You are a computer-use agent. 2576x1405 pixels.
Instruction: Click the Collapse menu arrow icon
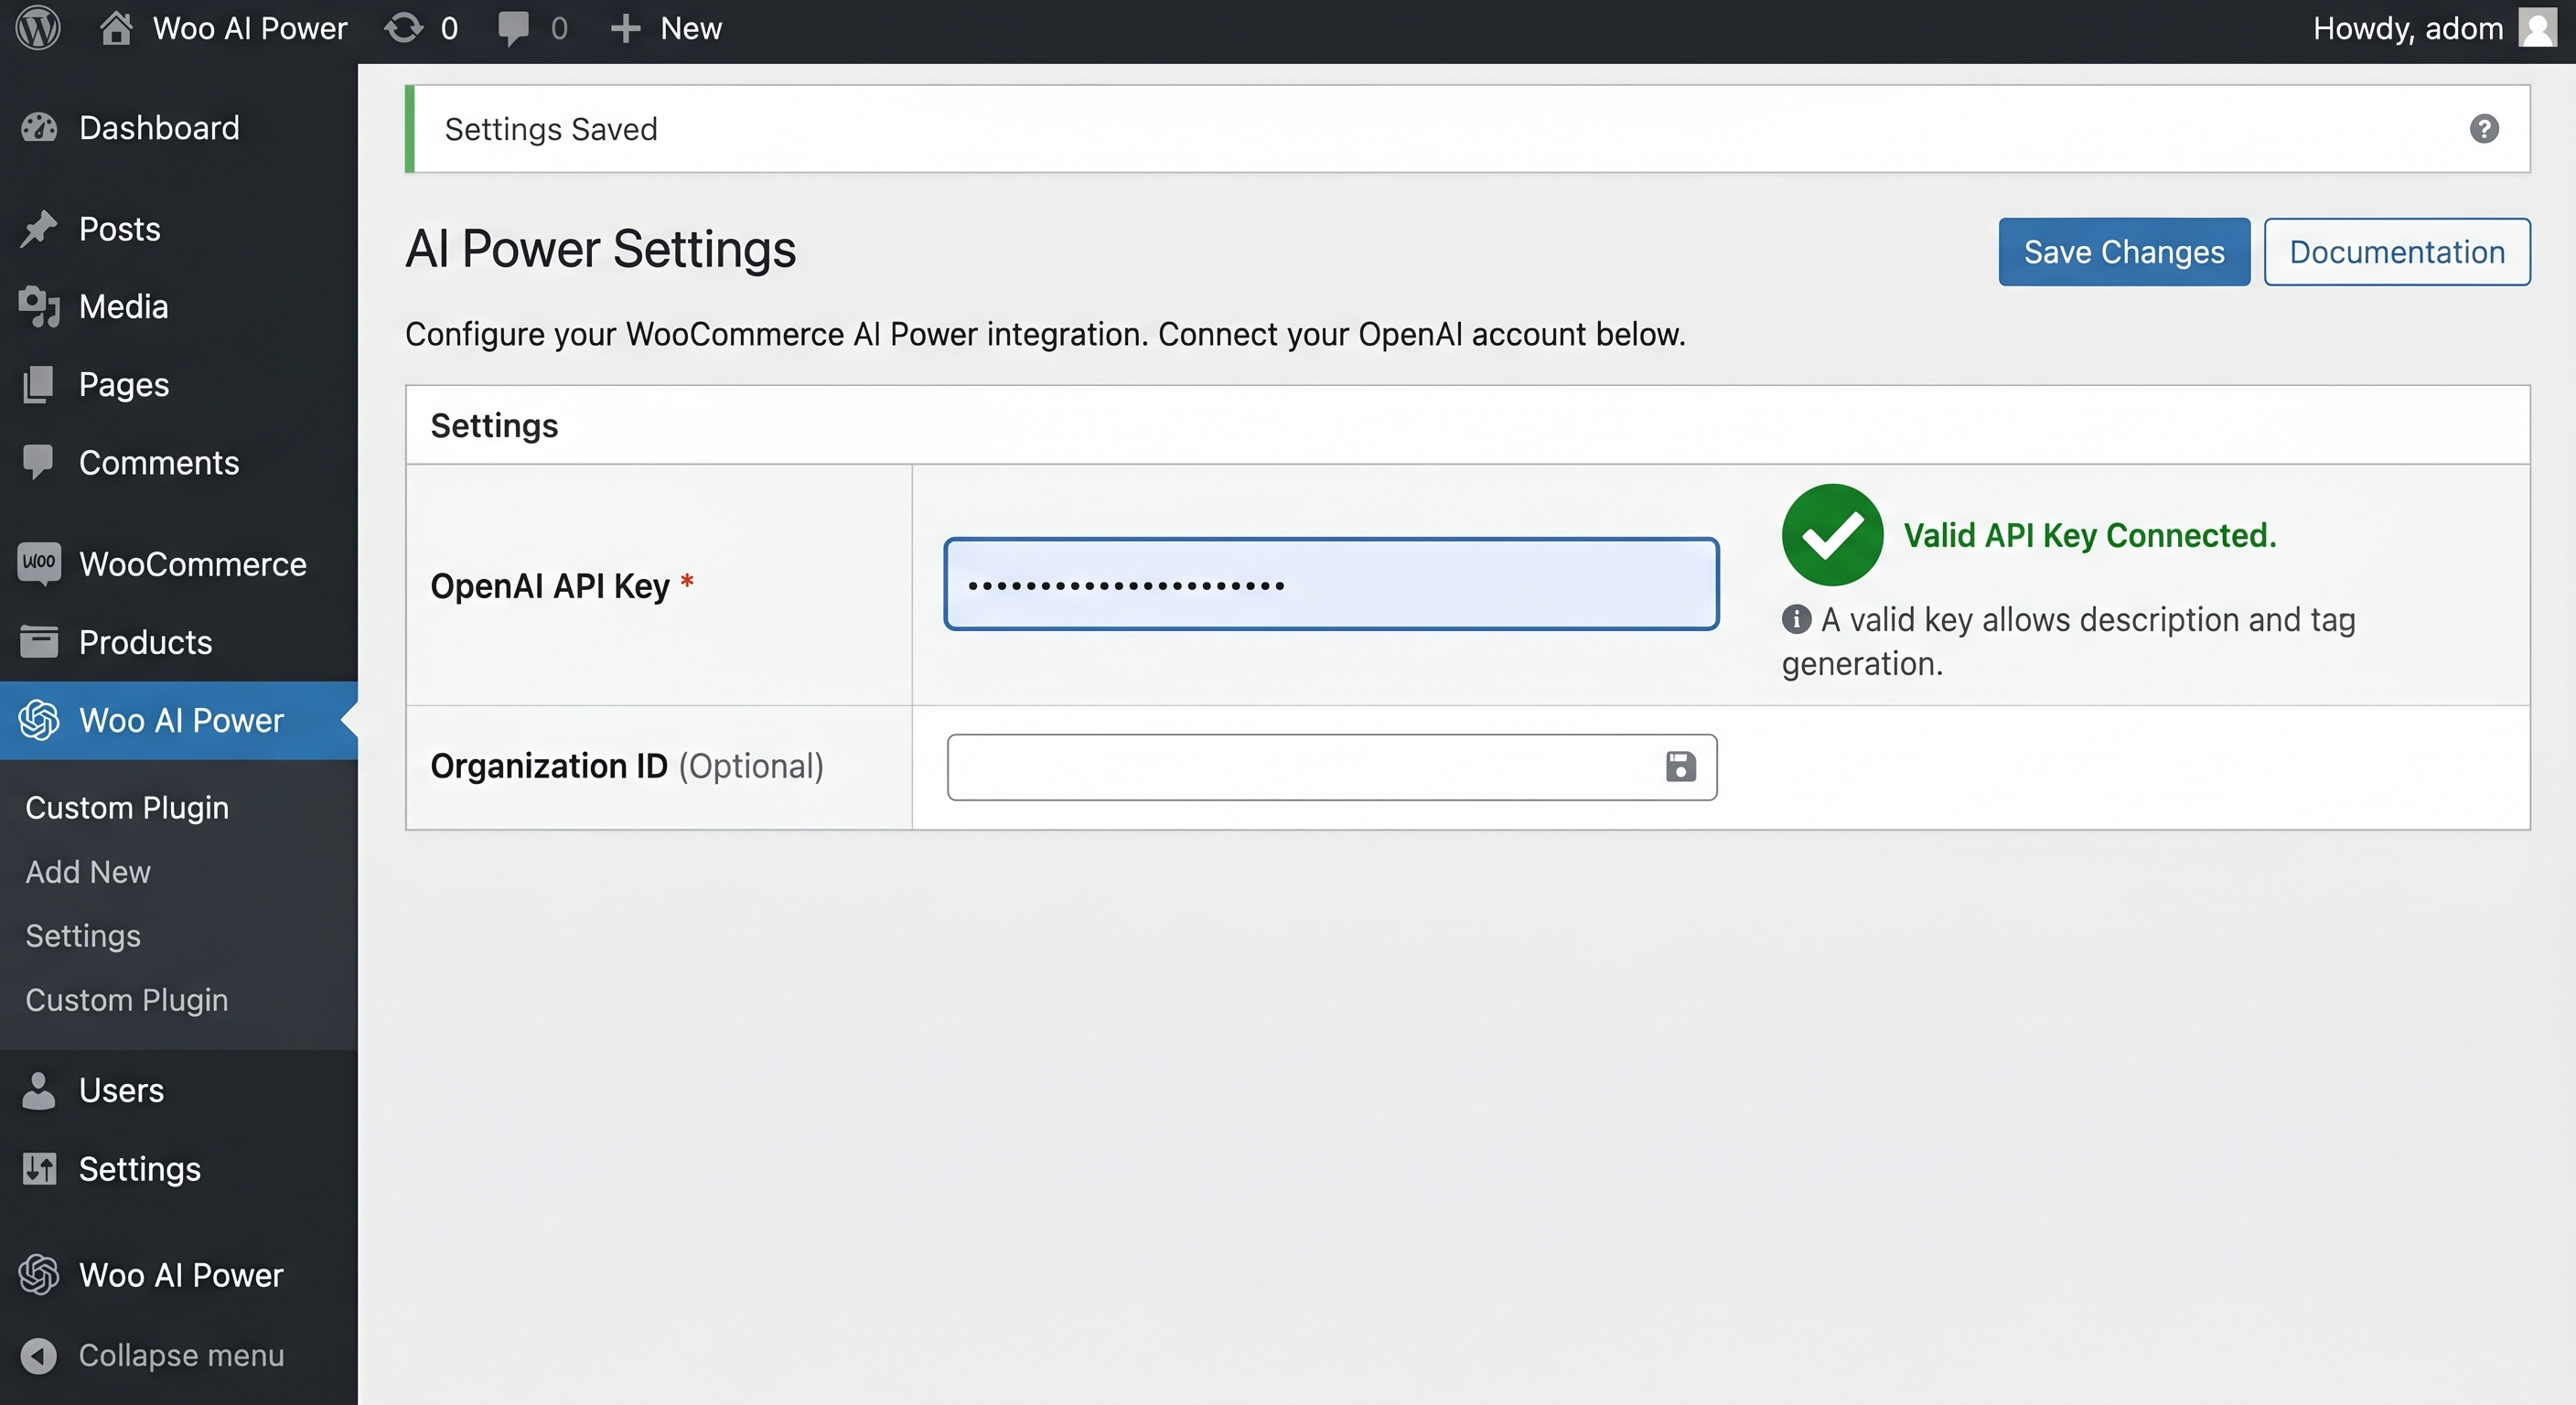tap(39, 1355)
